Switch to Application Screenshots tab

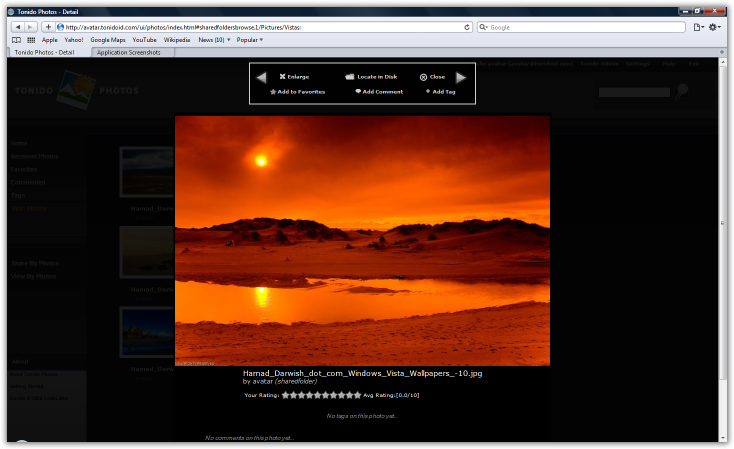tap(128, 52)
